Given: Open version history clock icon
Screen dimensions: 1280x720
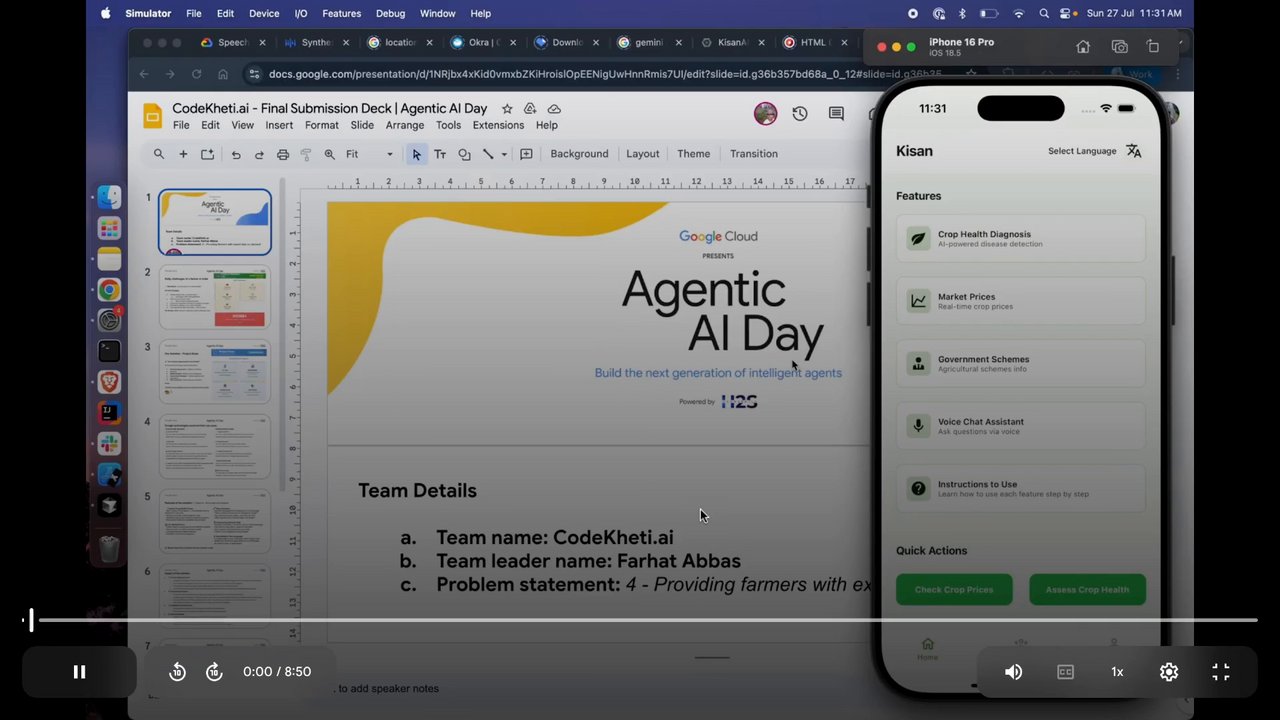Looking at the screenshot, I should click(x=800, y=114).
